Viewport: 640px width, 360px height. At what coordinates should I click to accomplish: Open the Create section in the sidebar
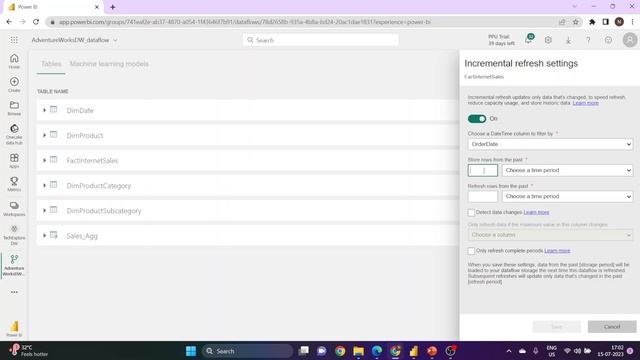coord(14,84)
